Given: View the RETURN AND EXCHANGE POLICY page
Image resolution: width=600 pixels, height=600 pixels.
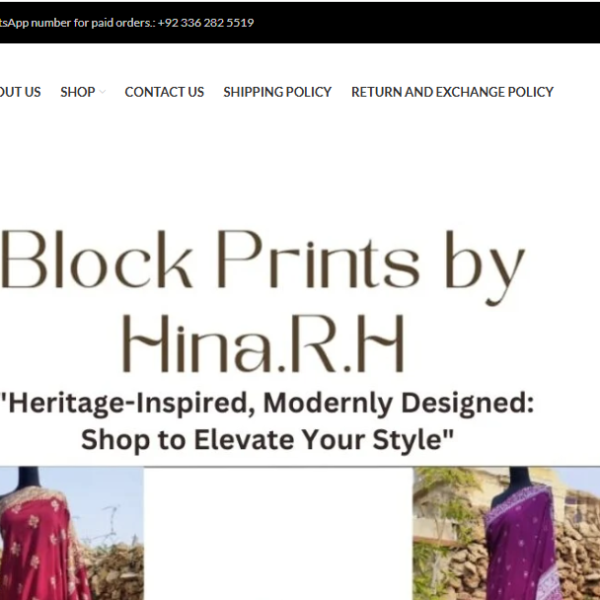Looking at the screenshot, I should (x=452, y=92).
